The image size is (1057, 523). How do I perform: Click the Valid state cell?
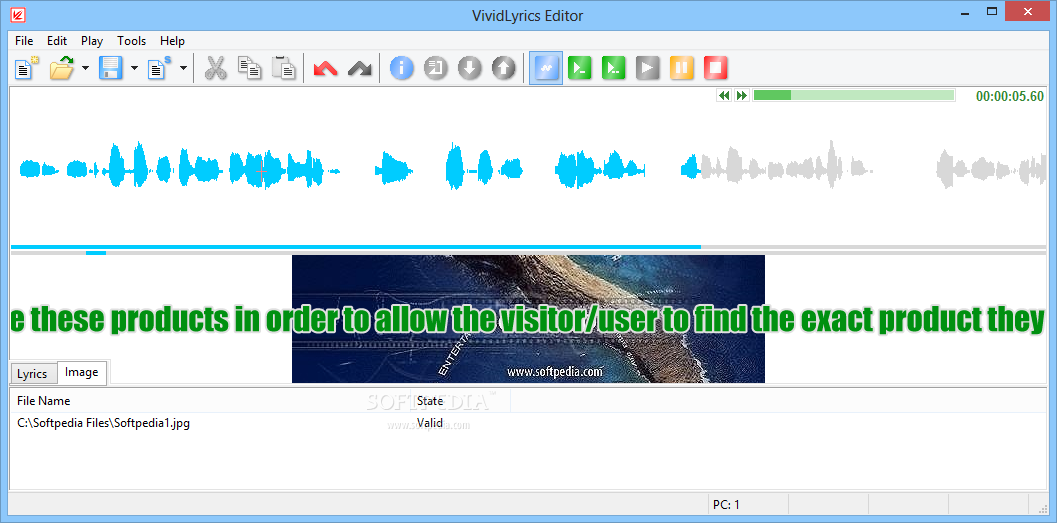429,424
